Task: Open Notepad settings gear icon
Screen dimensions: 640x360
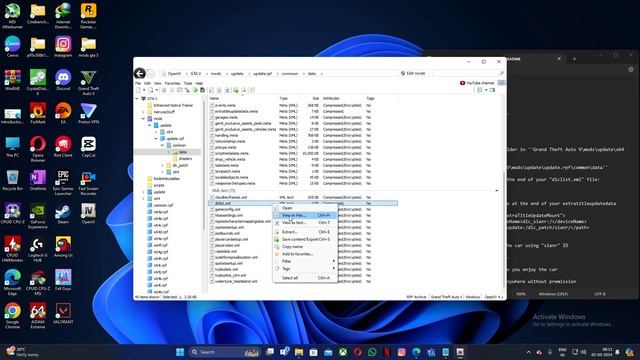Action: 631,69
